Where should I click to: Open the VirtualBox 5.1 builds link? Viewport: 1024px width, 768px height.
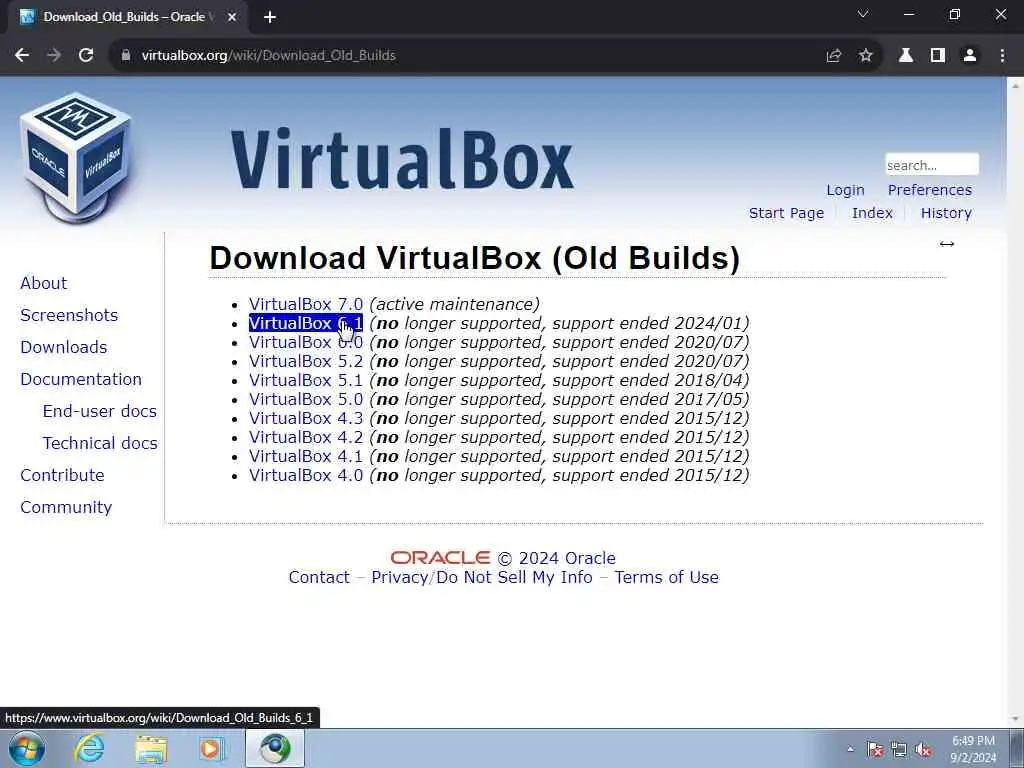[306, 380]
